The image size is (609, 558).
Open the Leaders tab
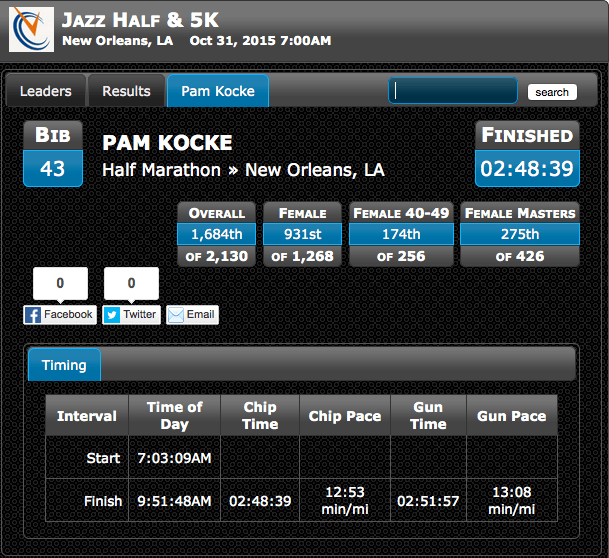(46, 91)
